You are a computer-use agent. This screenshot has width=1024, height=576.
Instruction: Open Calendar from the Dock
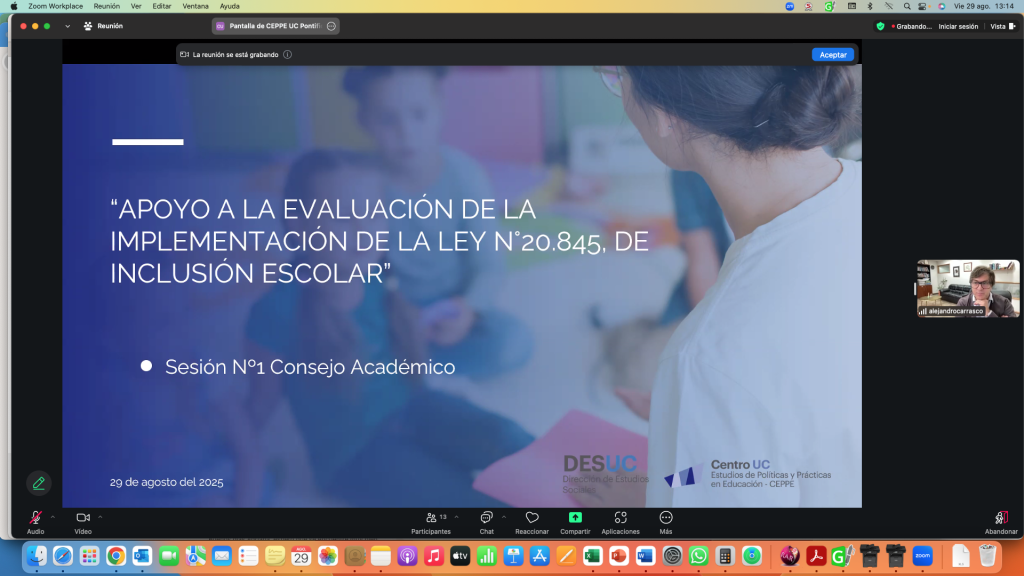point(301,556)
